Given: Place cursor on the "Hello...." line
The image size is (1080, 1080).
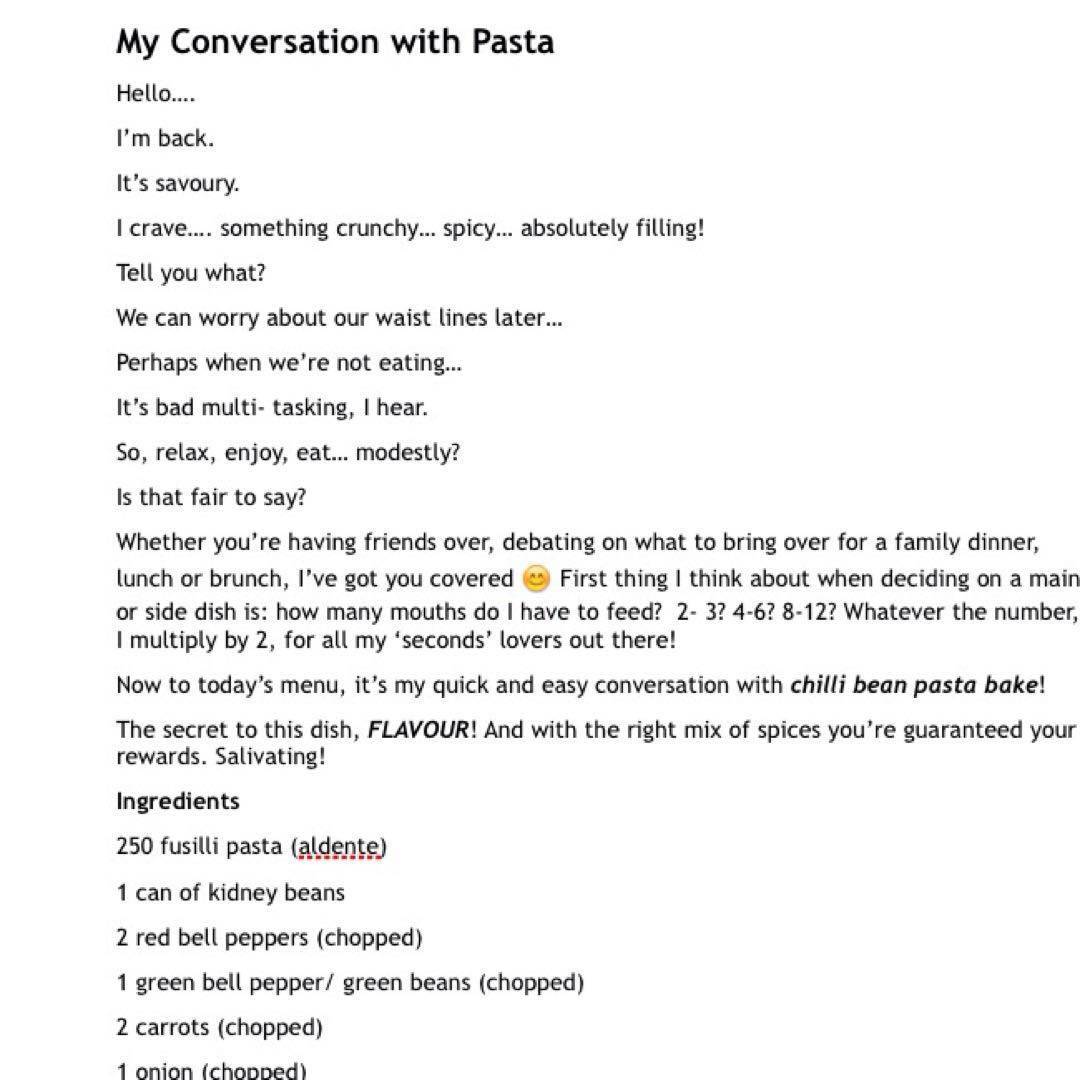Looking at the screenshot, I should coord(155,94).
